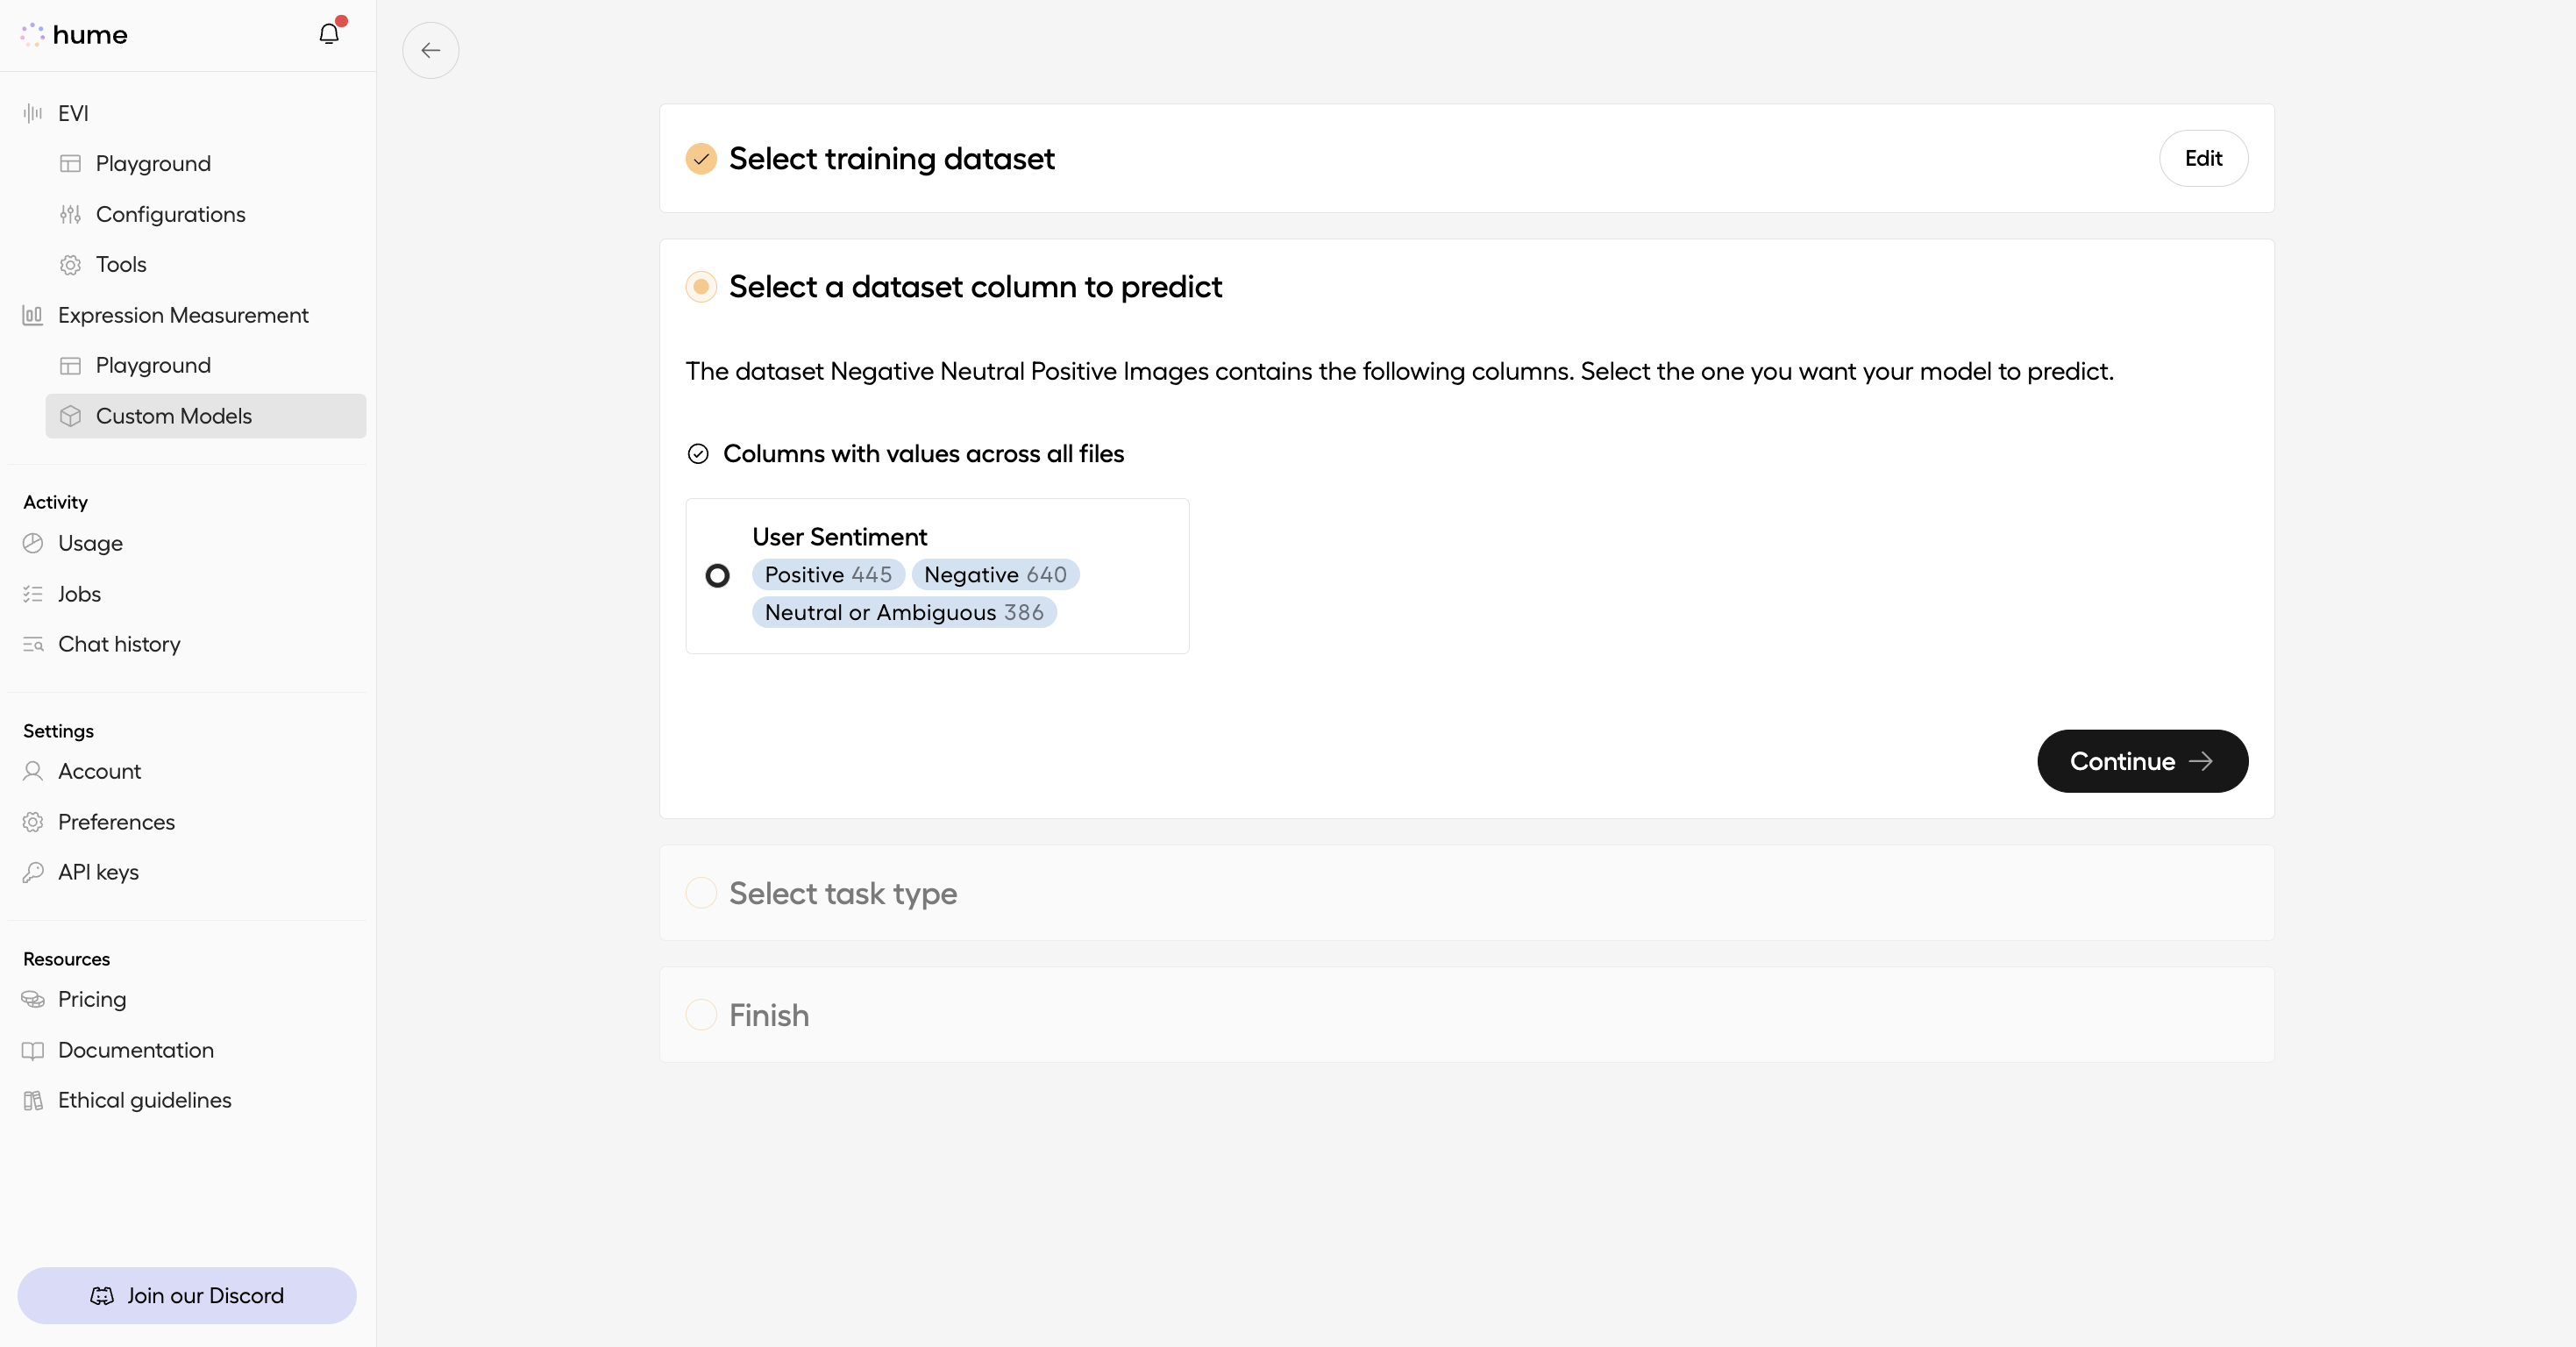2576x1347 pixels.
Task: Click the Select task type radio circle
Action: tap(701, 894)
